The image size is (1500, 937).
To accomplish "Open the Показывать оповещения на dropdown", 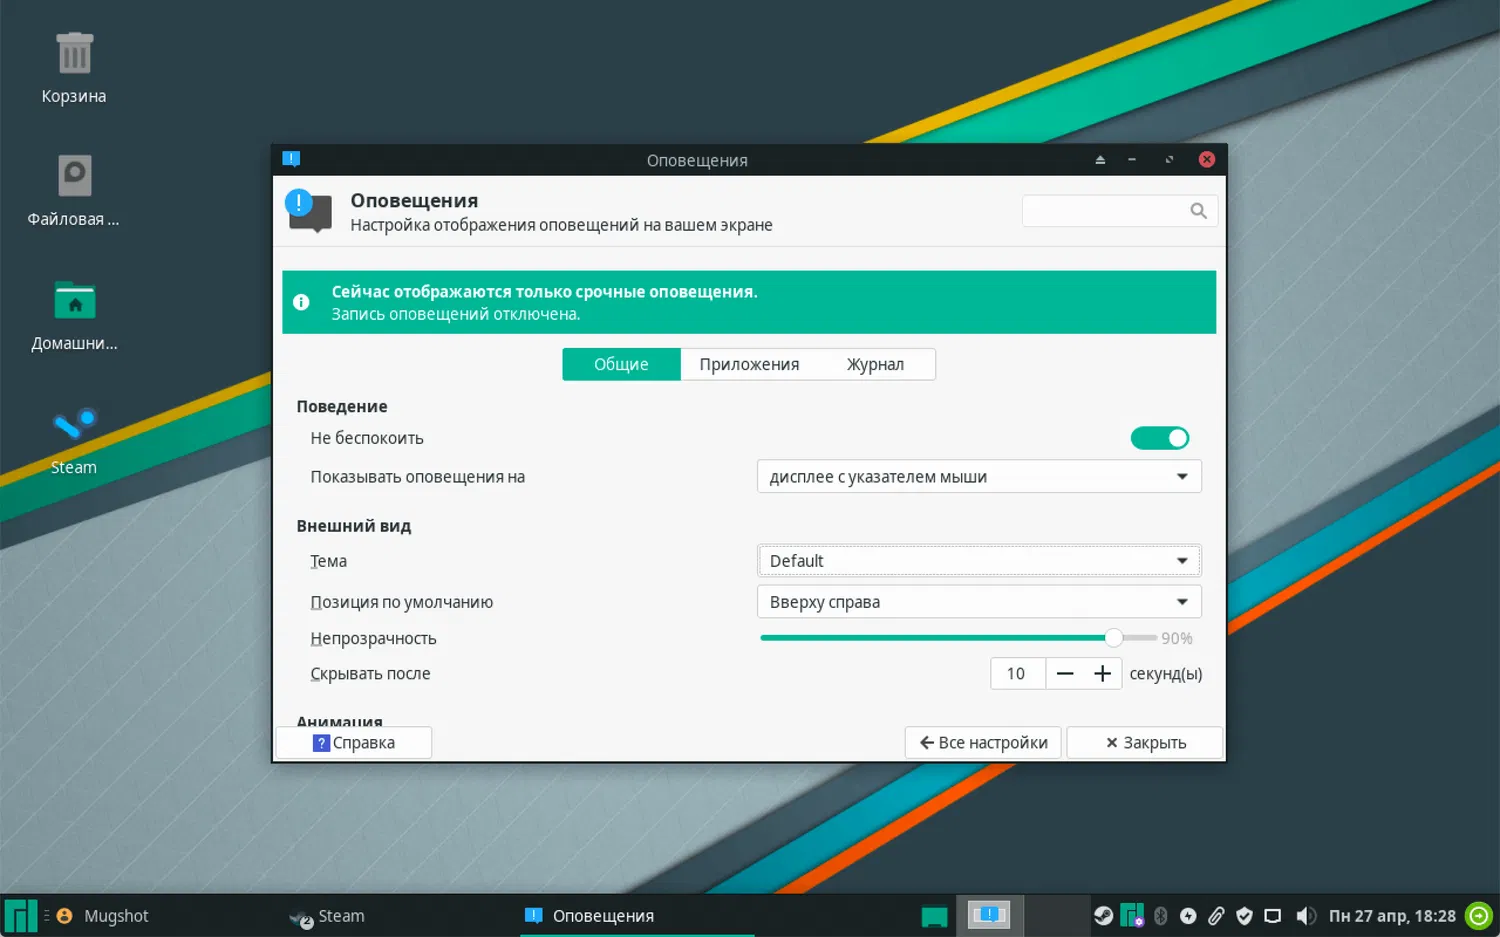I will pyautogui.click(x=979, y=477).
